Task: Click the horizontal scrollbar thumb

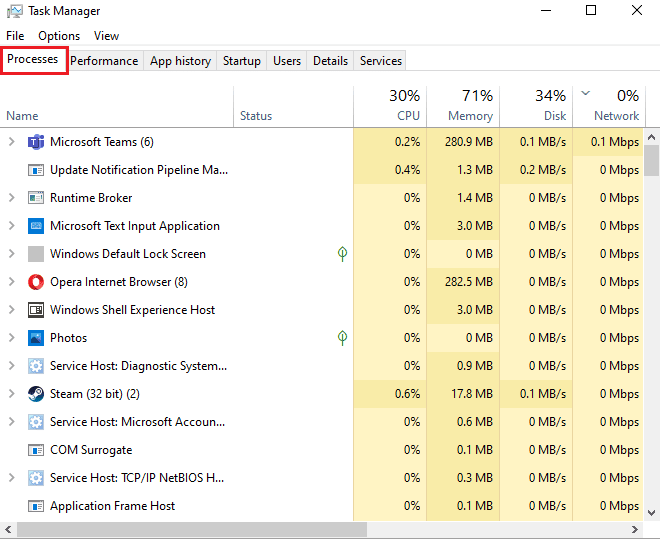Action: [192, 529]
